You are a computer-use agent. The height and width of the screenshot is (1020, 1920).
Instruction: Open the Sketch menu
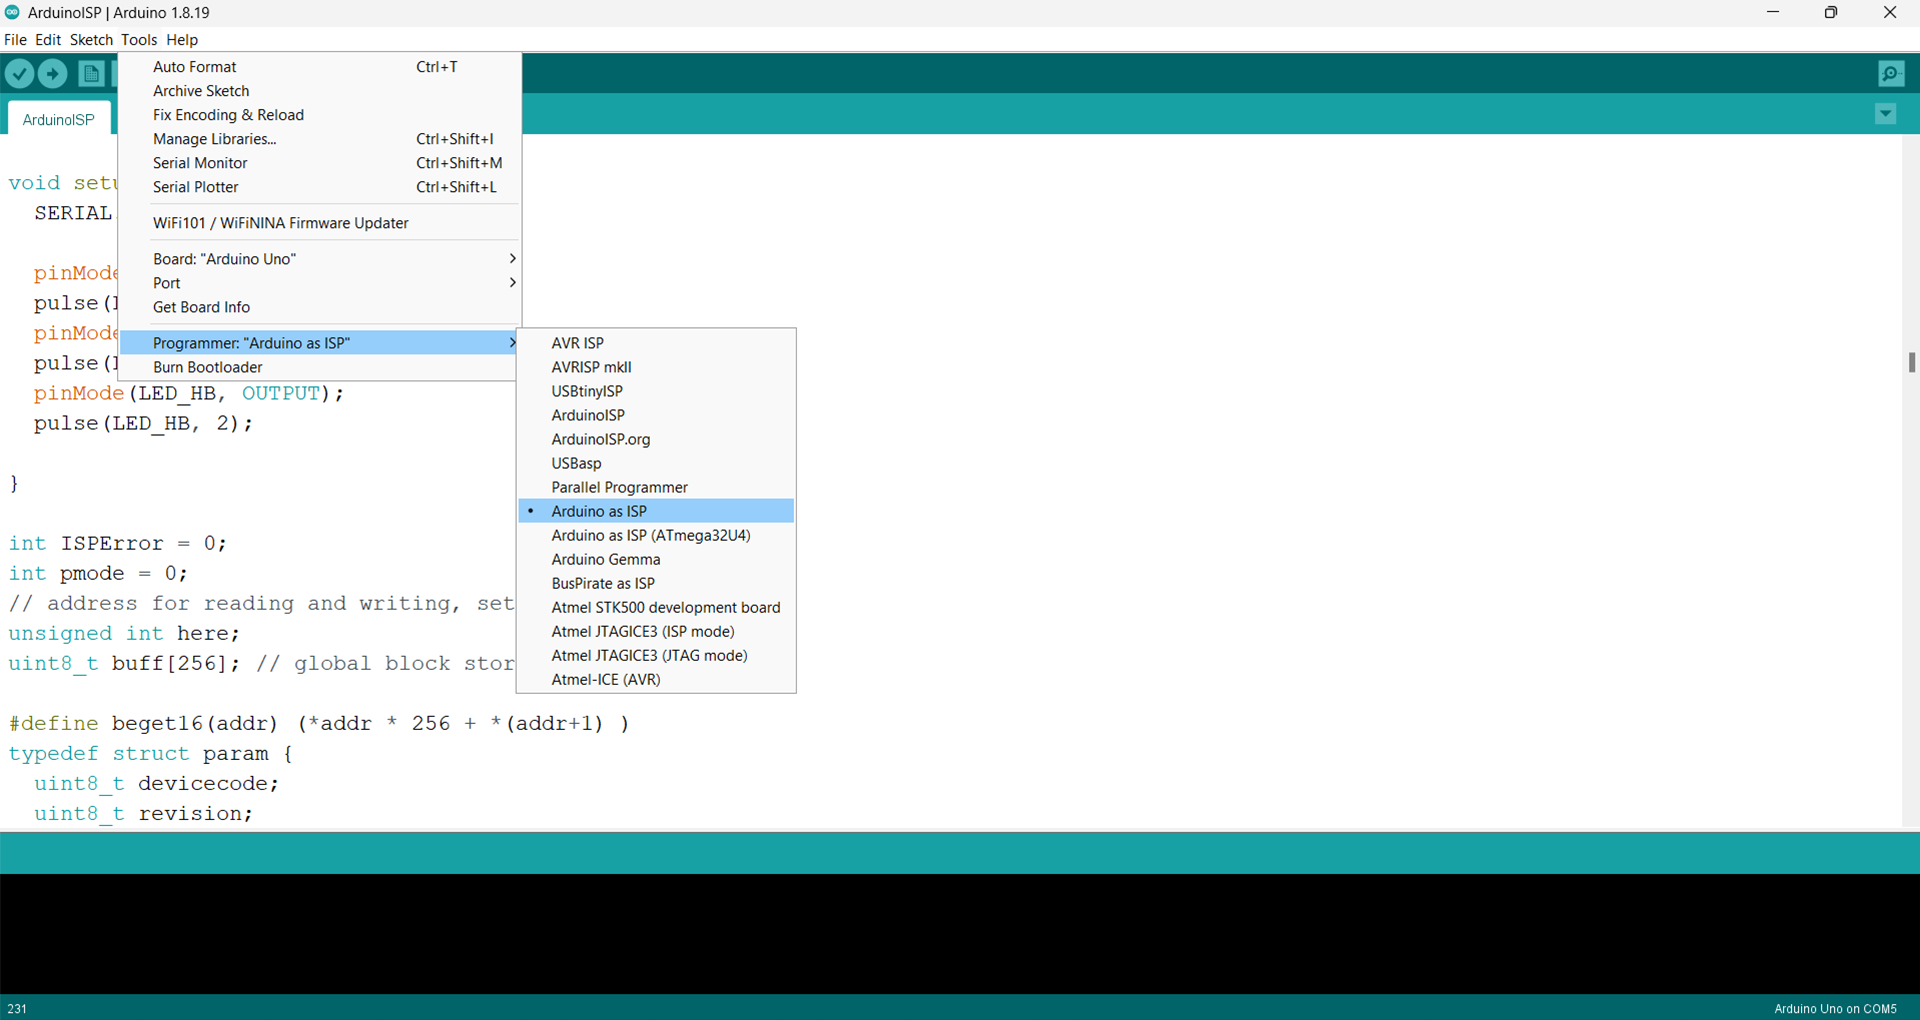pos(91,40)
